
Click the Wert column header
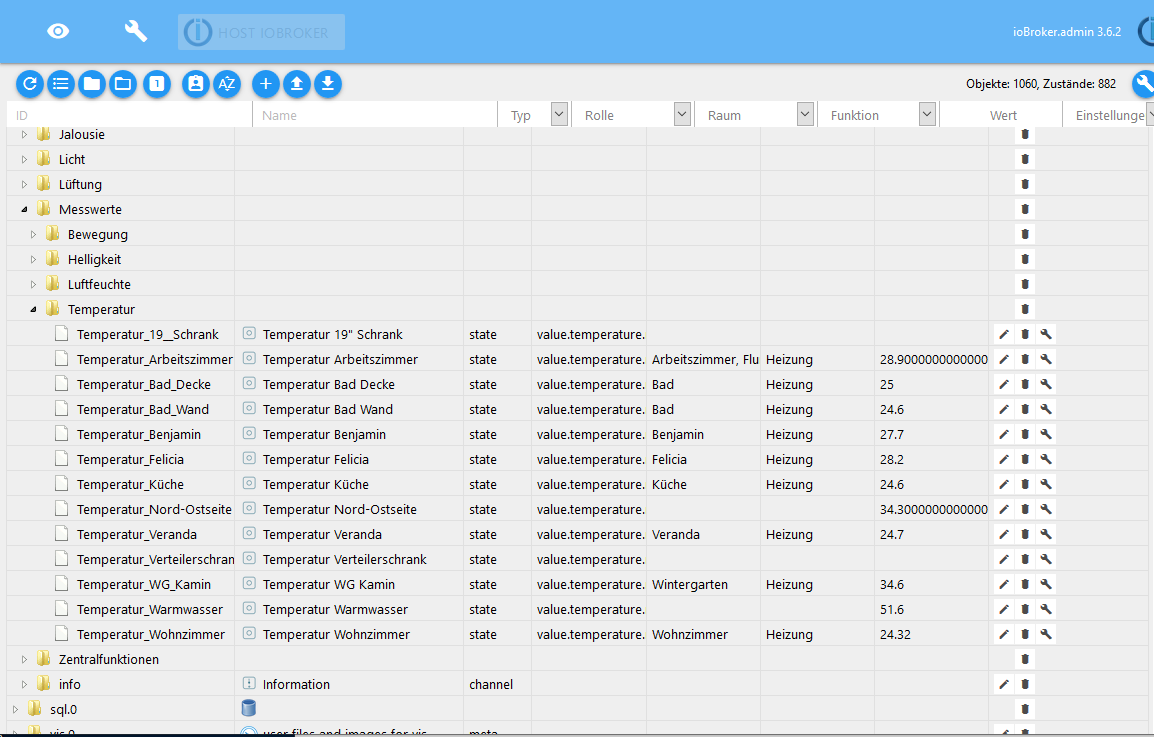tap(1002, 116)
